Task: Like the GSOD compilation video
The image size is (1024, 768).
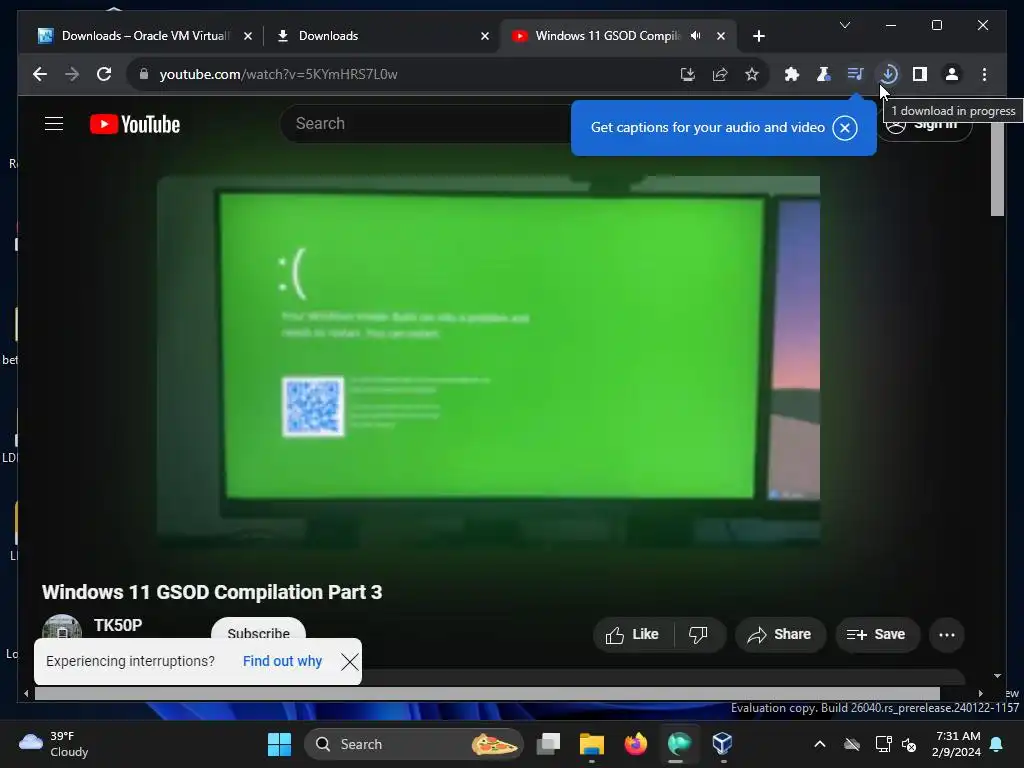Action: click(632, 634)
